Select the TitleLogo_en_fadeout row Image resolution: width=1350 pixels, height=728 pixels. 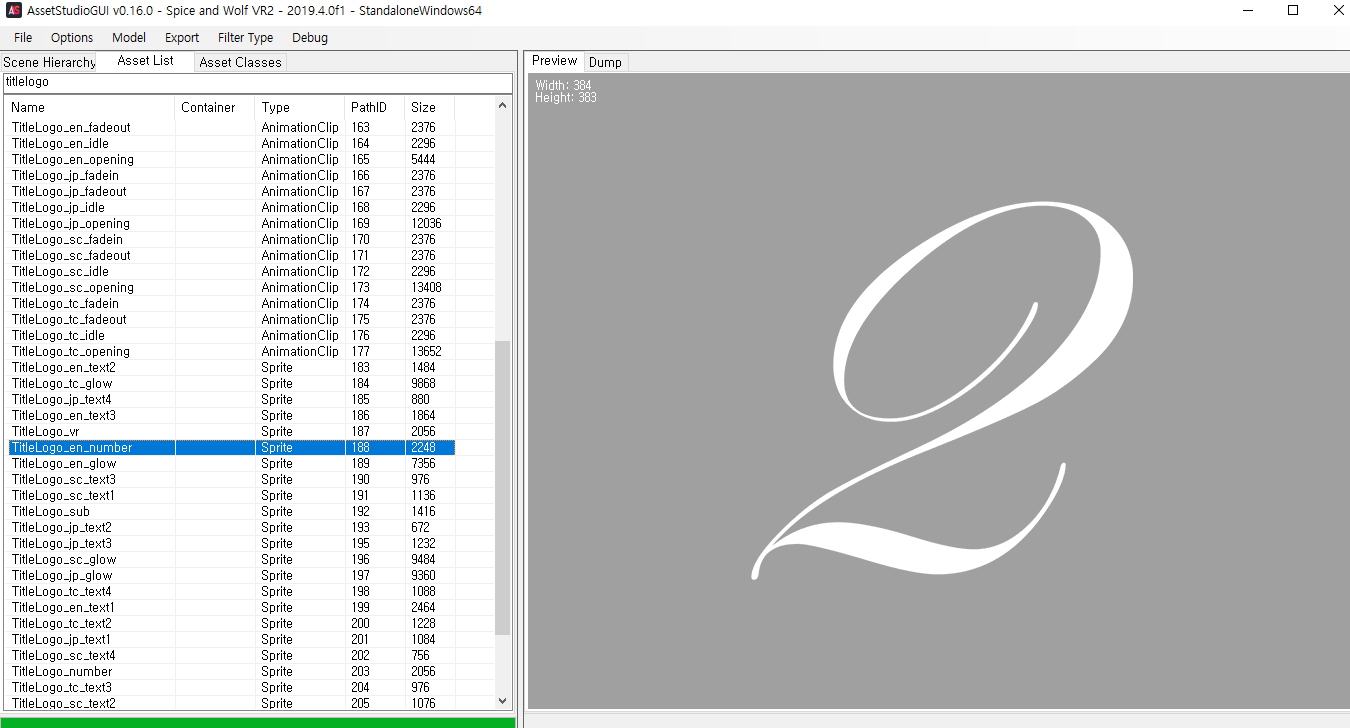(232, 127)
